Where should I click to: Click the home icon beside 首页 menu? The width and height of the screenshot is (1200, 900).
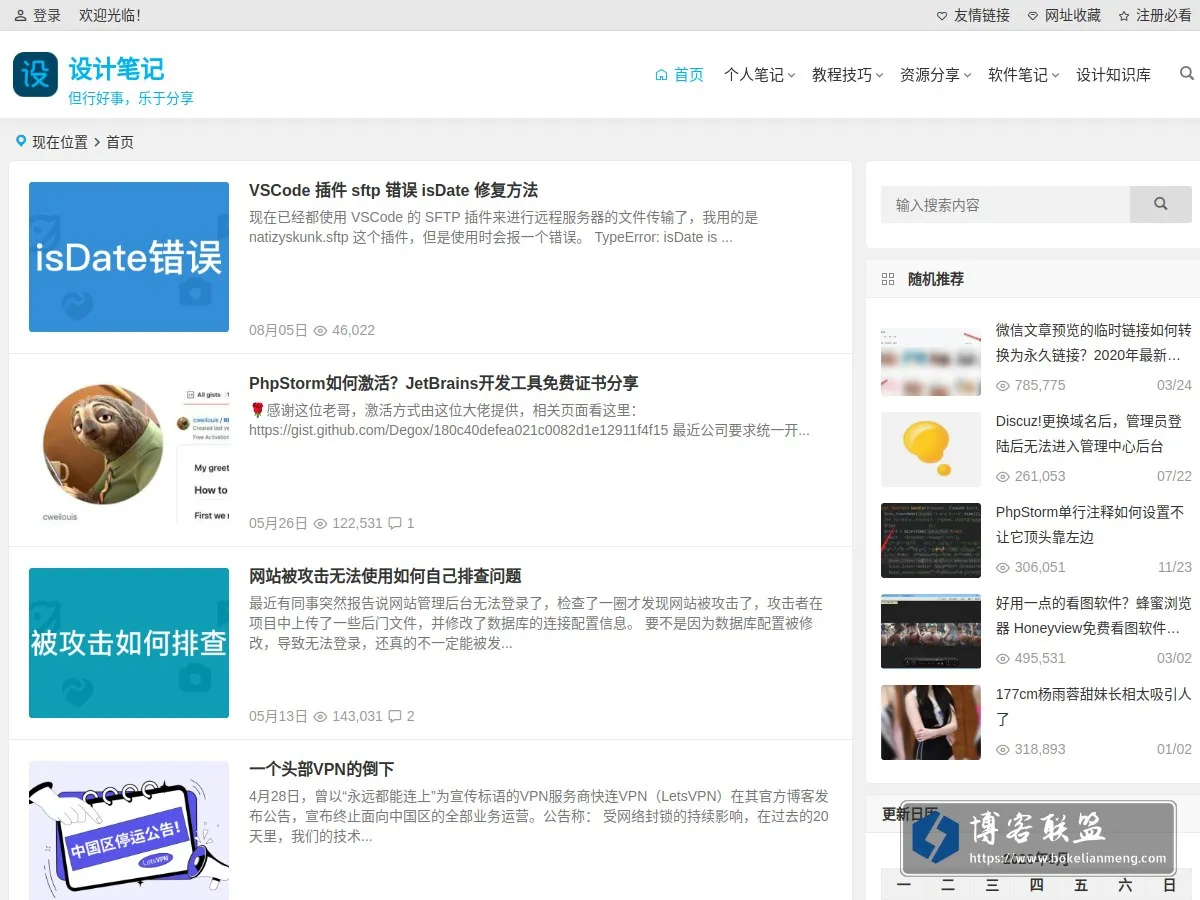(x=661, y=75)
